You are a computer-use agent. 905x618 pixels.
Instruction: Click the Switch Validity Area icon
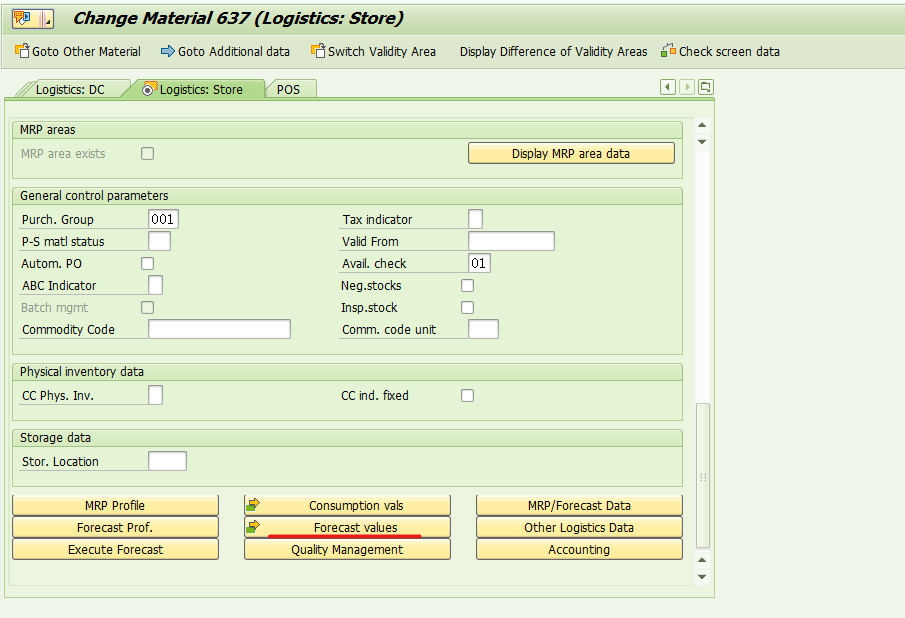(x=318, y=51)
